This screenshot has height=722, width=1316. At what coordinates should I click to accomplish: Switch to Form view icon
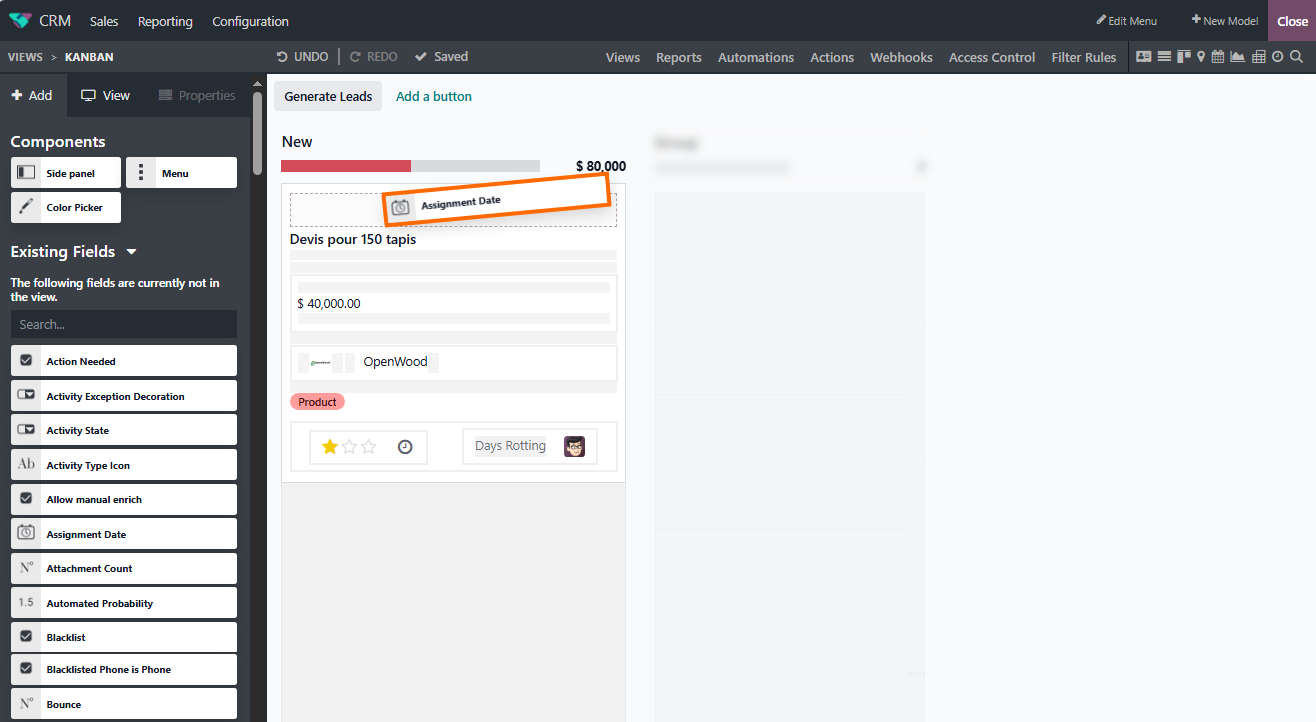pyautogui.click(x=1144, y=57)
